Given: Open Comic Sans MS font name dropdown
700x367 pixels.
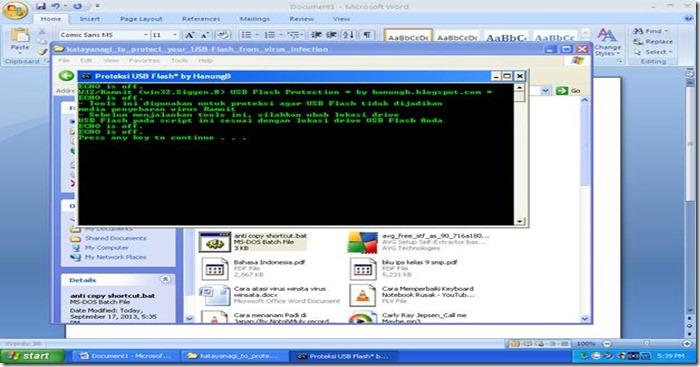Looking at the screenshot, I should 146,35.
